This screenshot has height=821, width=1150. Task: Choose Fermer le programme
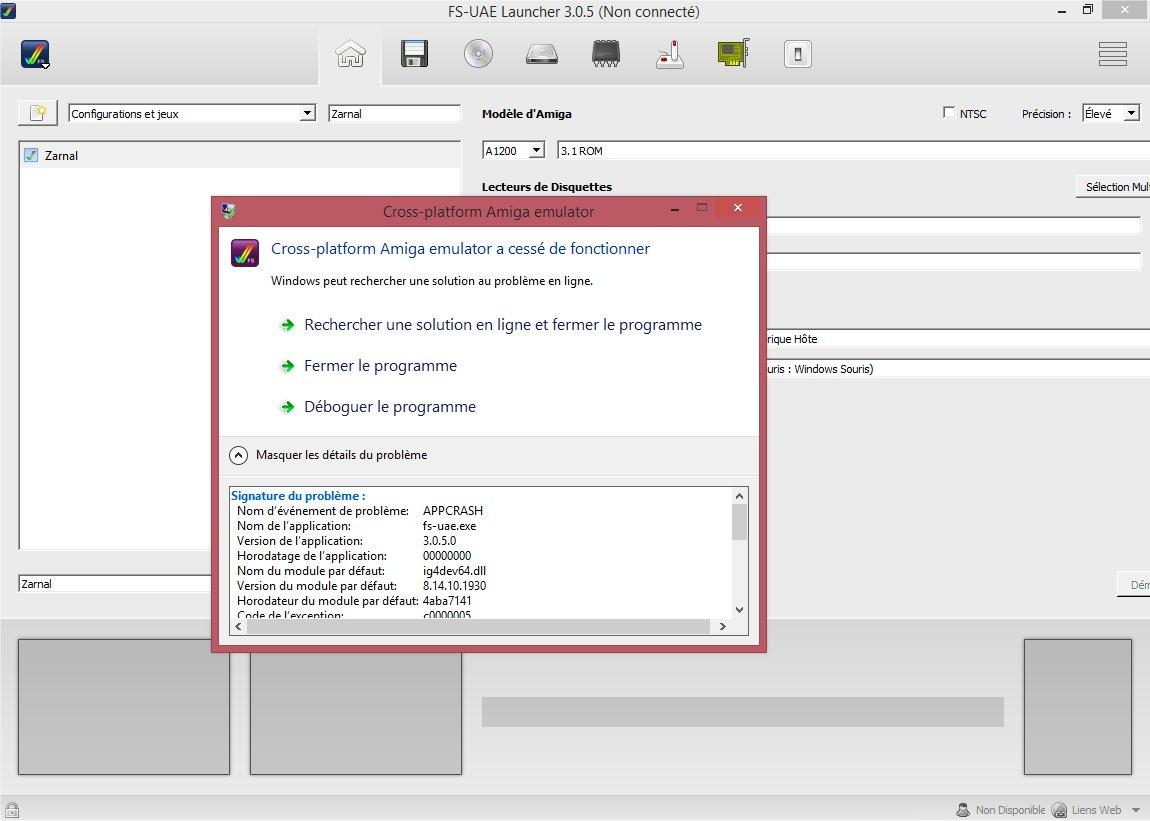pos(380,365)
